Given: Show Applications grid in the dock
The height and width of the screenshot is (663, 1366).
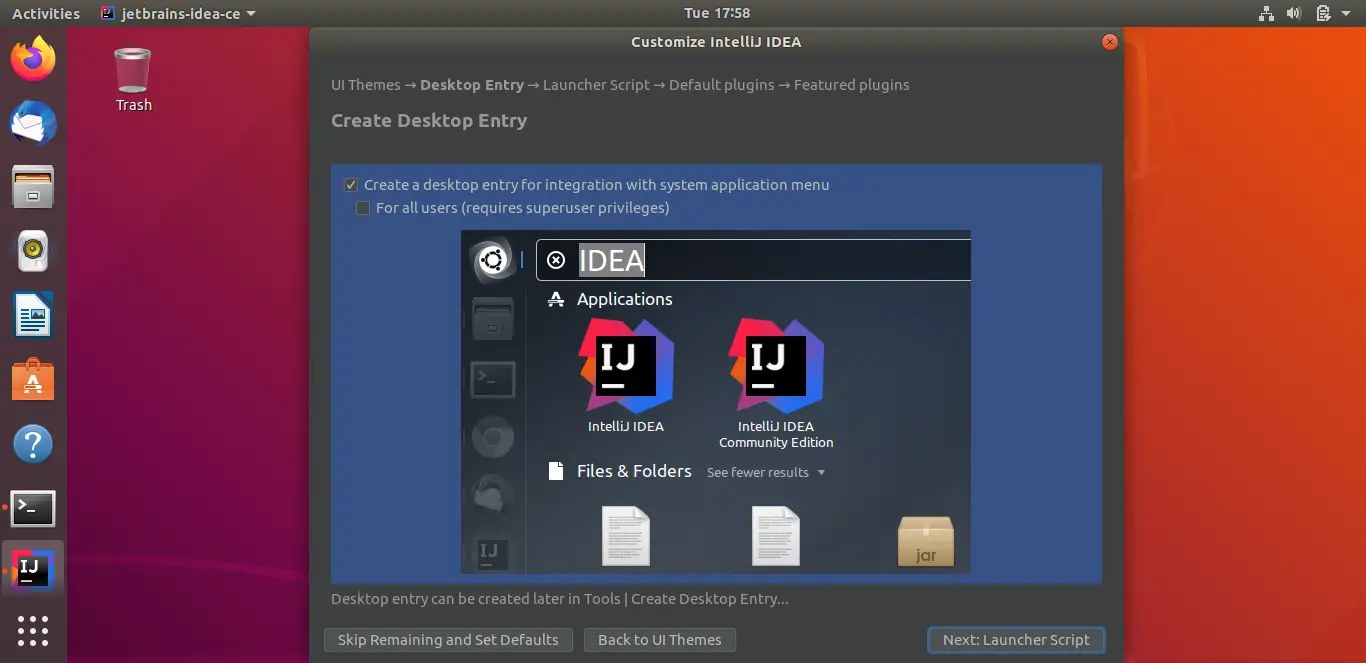Looking at the screenshot, I should (33, 630).
